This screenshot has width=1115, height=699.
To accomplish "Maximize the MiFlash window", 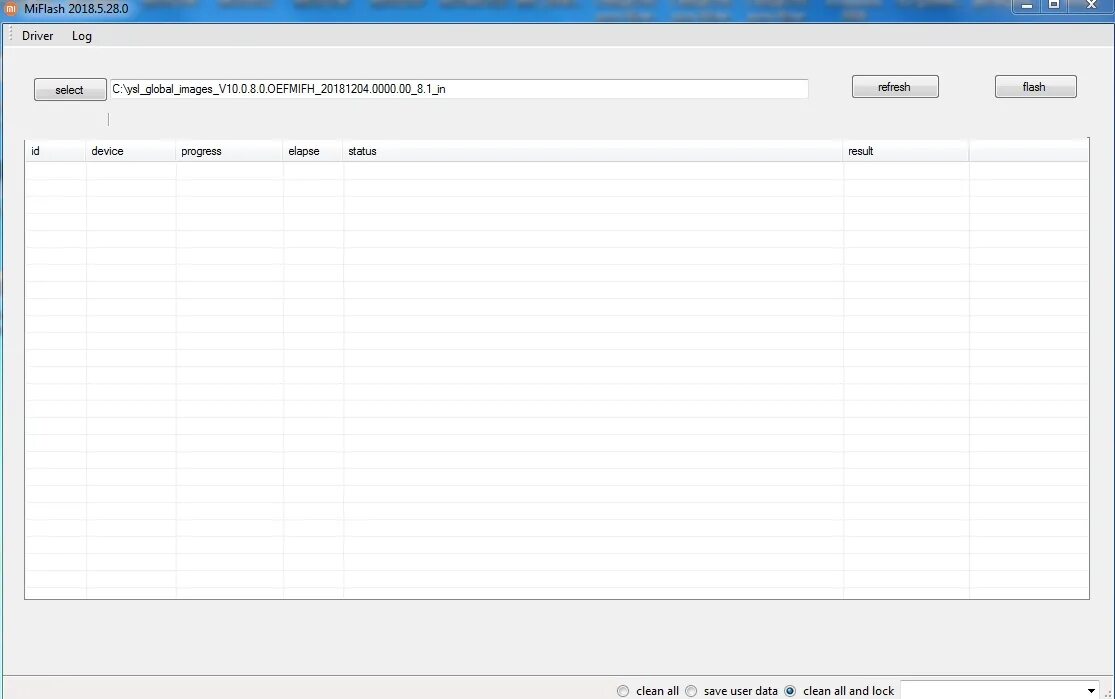I will tap(1055, 6).
